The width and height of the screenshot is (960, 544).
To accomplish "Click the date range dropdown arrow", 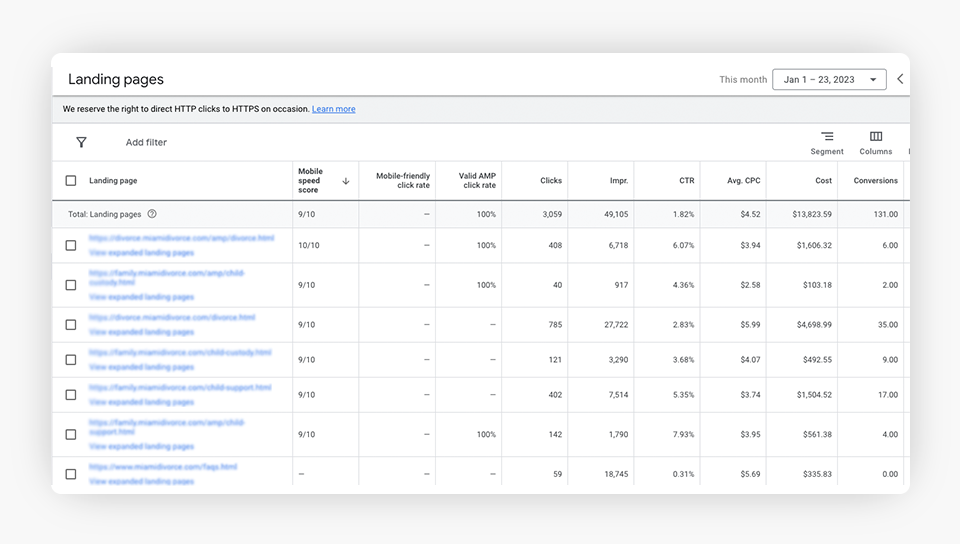I will click(x=873, y=80).
